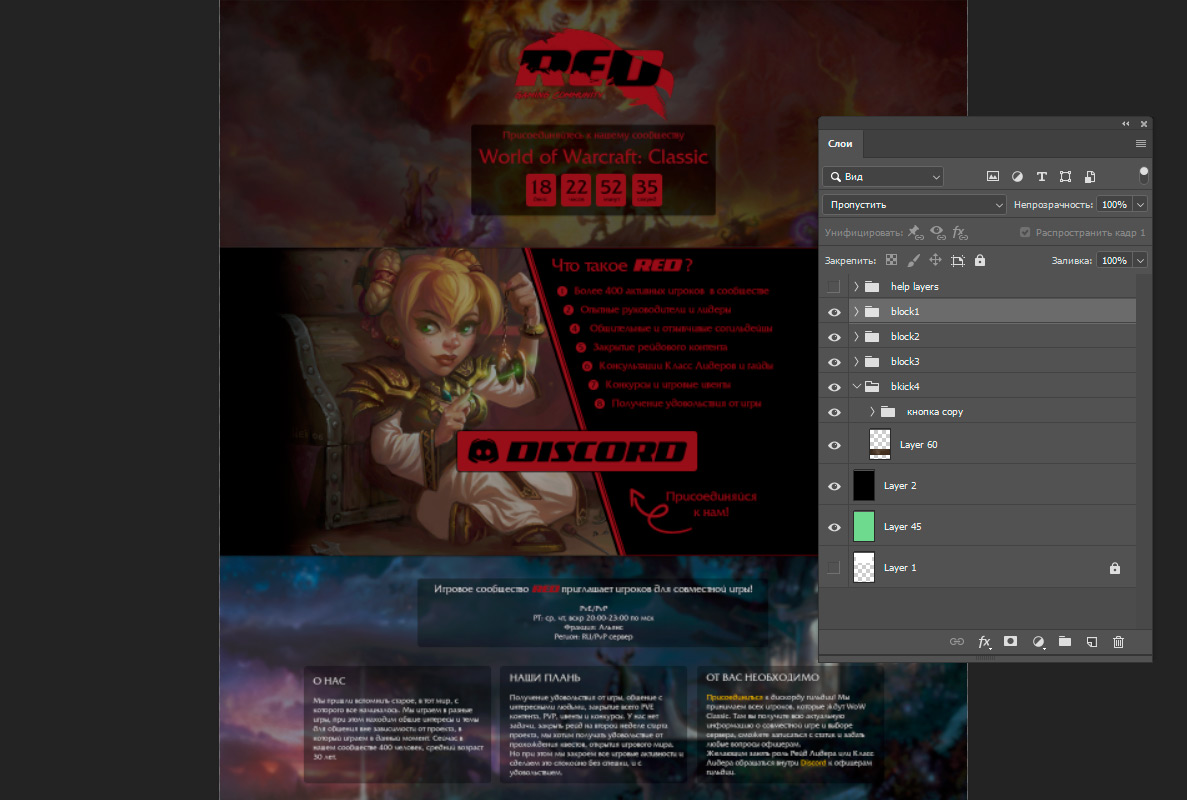Click the RED logo on canvas
Image resolution: width=1187 pixels, height=800 pixels.
[x=595, y=73]
